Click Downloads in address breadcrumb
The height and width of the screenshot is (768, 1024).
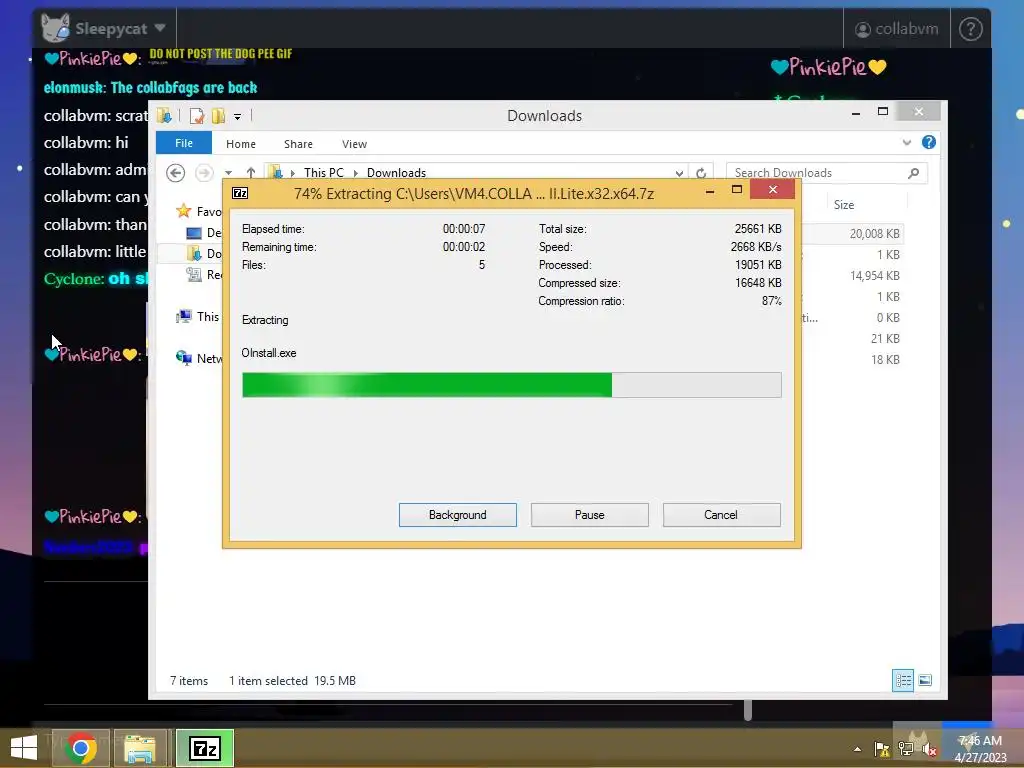(396, 172)
